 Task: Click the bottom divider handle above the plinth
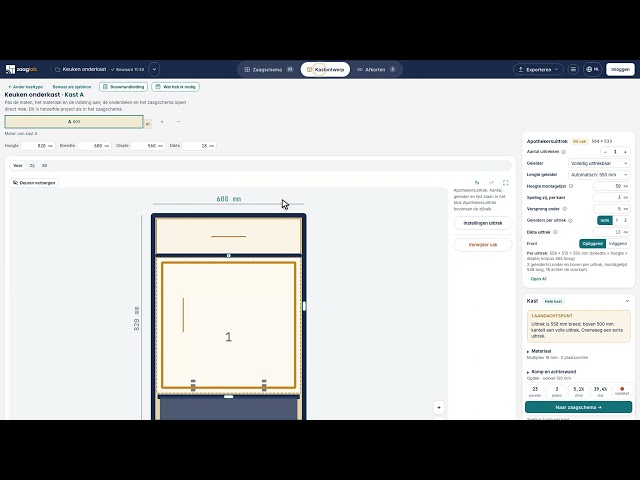tap(229, 396)
